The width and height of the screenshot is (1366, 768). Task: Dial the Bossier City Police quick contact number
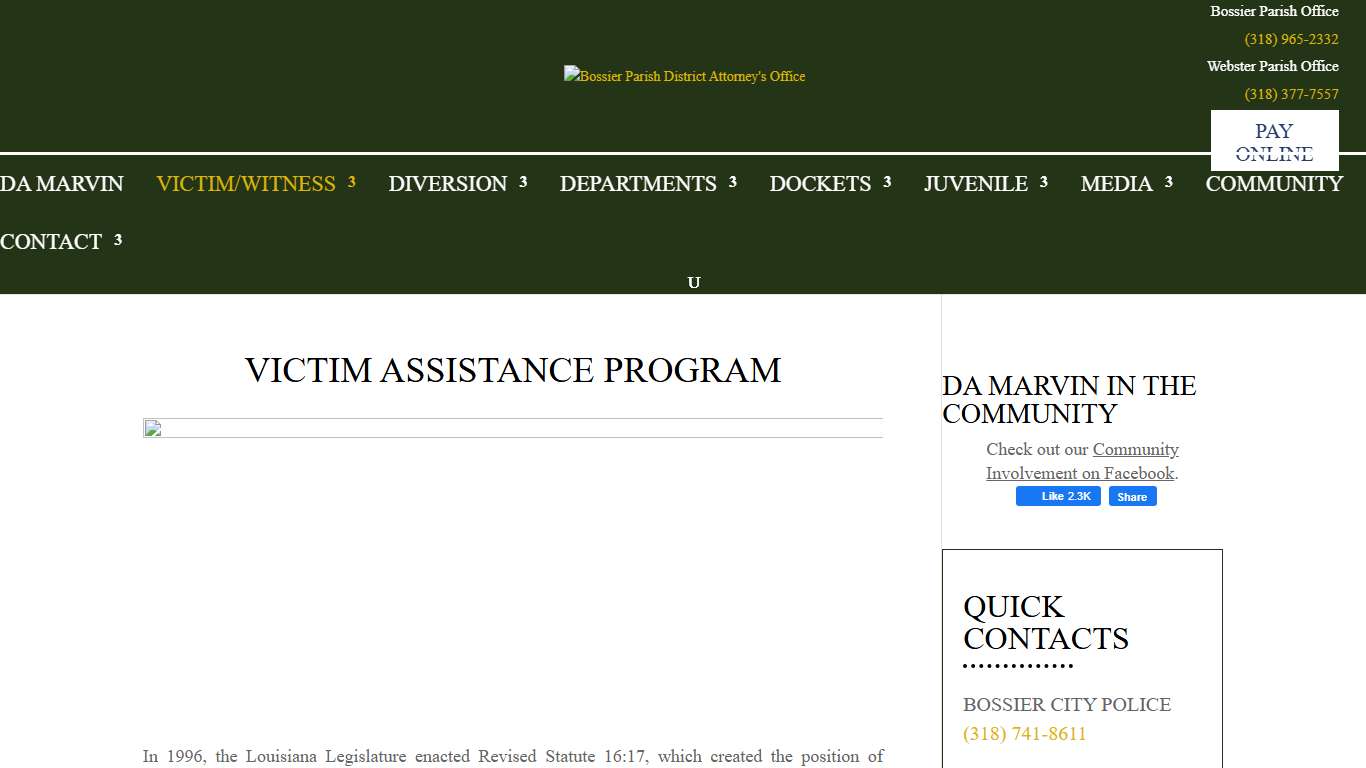pos(1024,733)
